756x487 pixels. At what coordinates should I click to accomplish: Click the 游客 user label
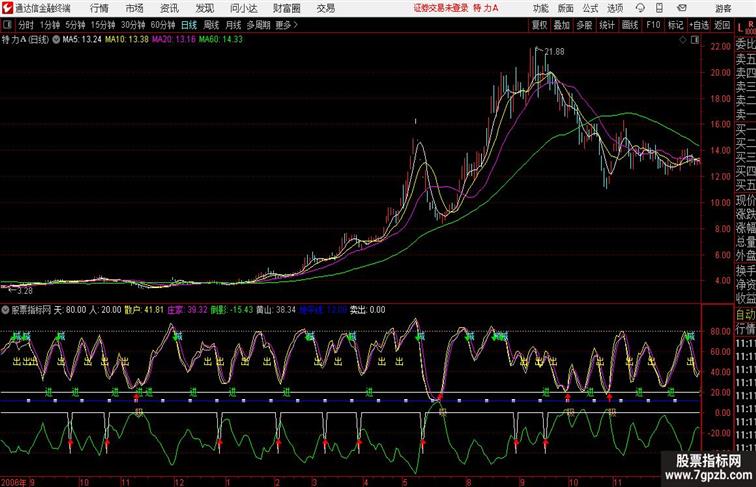(x=723, y=8)
